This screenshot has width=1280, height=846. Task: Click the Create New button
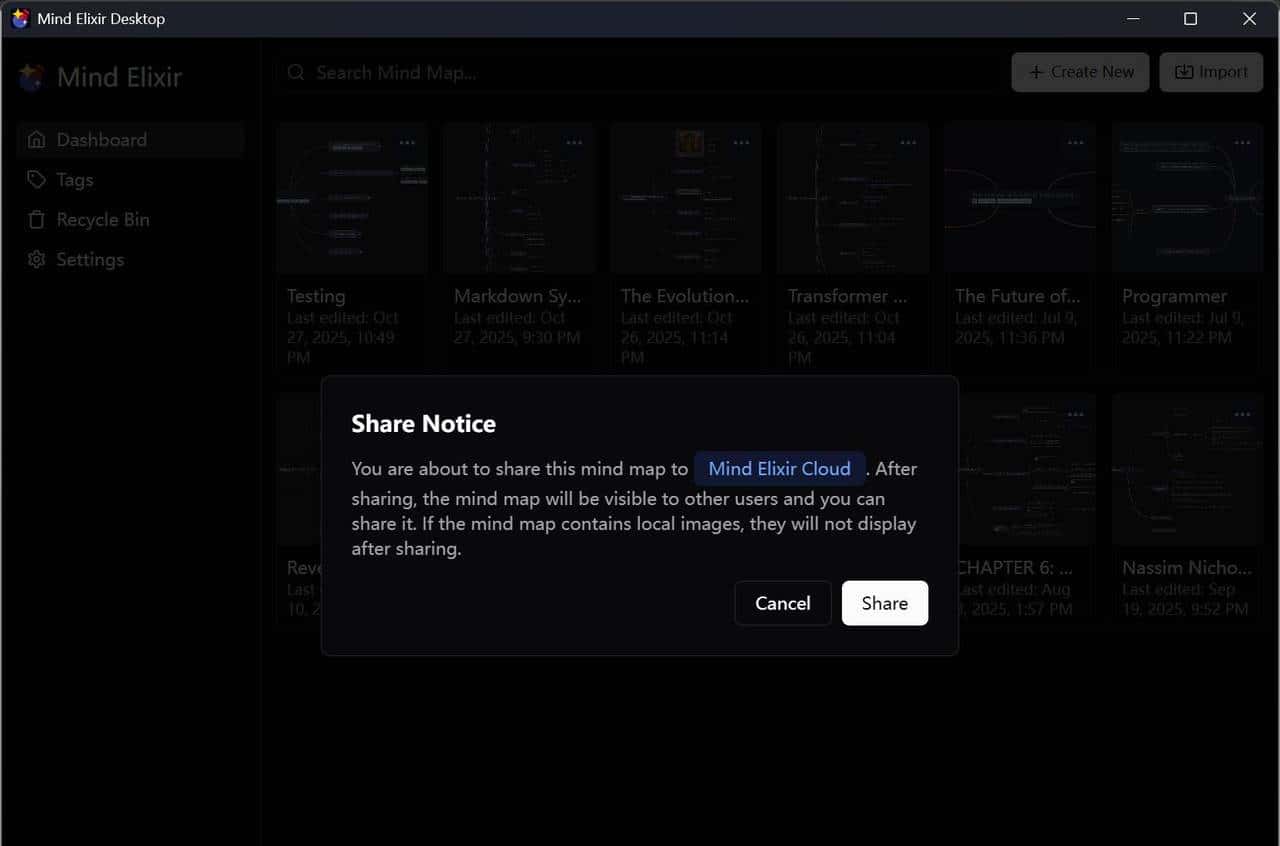click(x=1080, y=72)
